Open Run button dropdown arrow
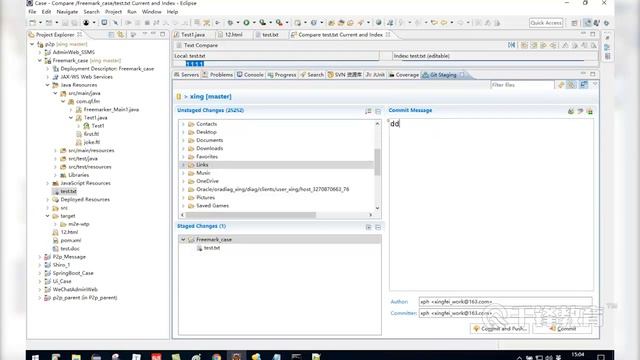Viewport: 640px width, 360px height. point(253,23)
